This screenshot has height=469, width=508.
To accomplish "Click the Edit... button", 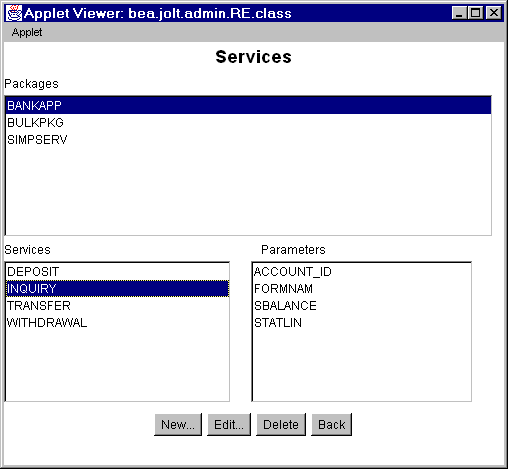I will tap(229, 424).
